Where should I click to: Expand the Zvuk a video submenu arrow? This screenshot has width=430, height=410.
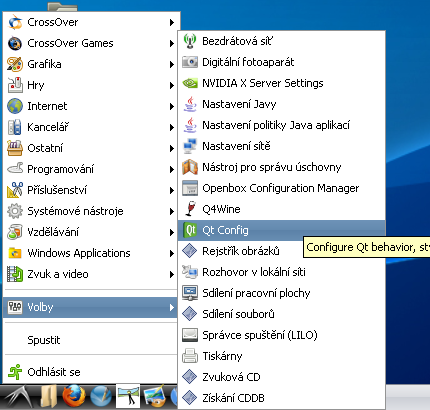[172, 274]
